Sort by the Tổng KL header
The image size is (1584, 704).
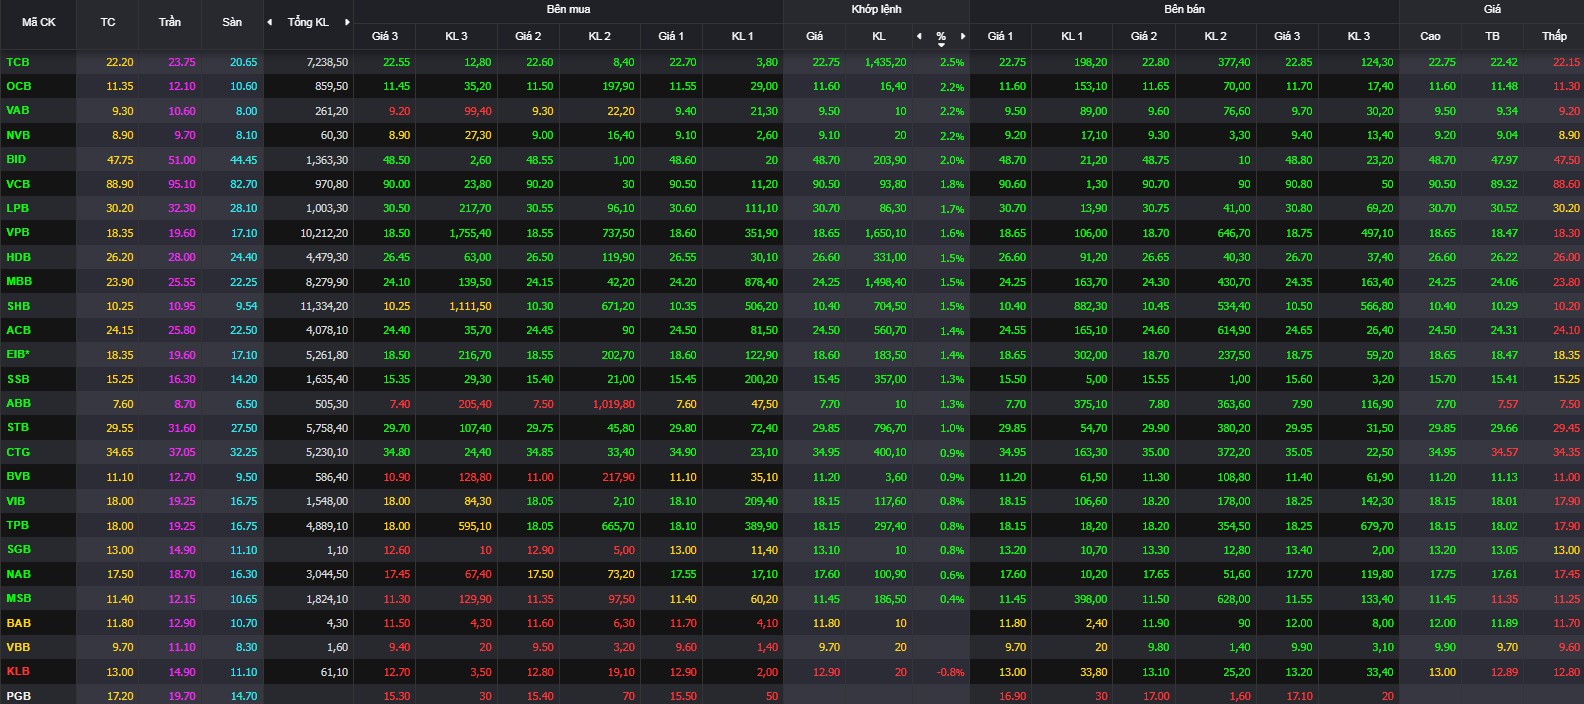pos(308,22)
